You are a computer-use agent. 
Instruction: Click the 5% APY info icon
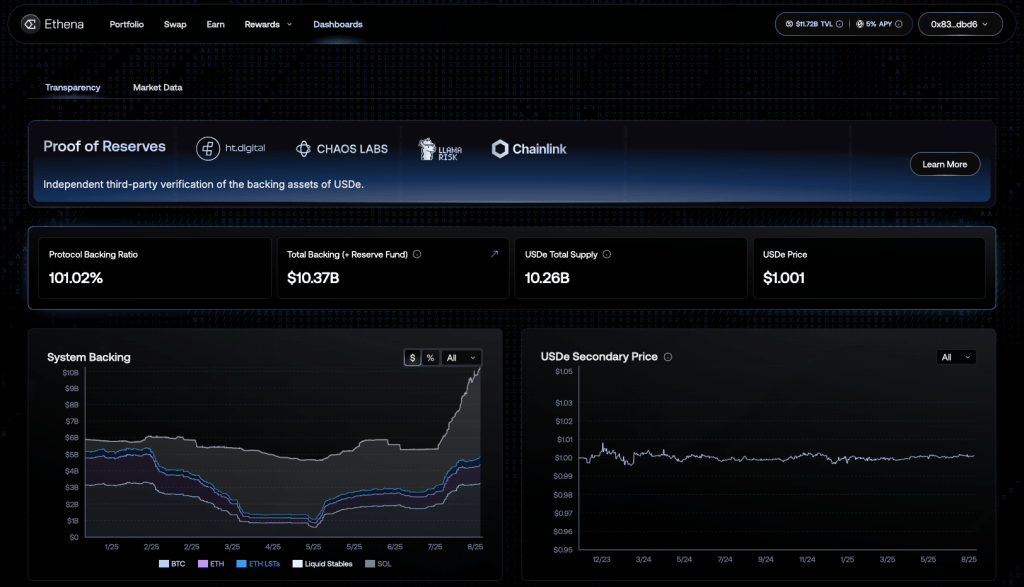pyautogui.click(x=901, y=23)
